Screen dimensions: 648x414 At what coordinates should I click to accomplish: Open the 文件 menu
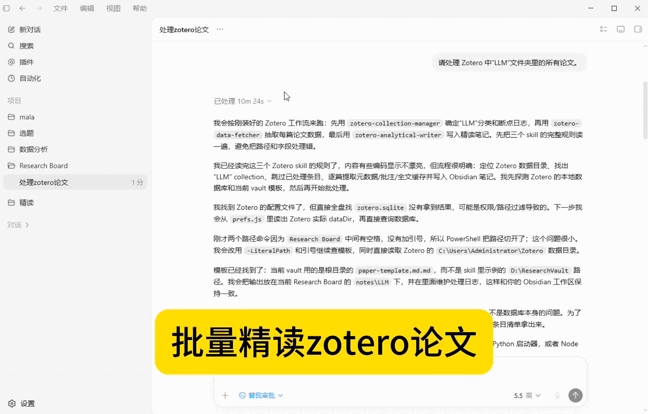[60, 8]
